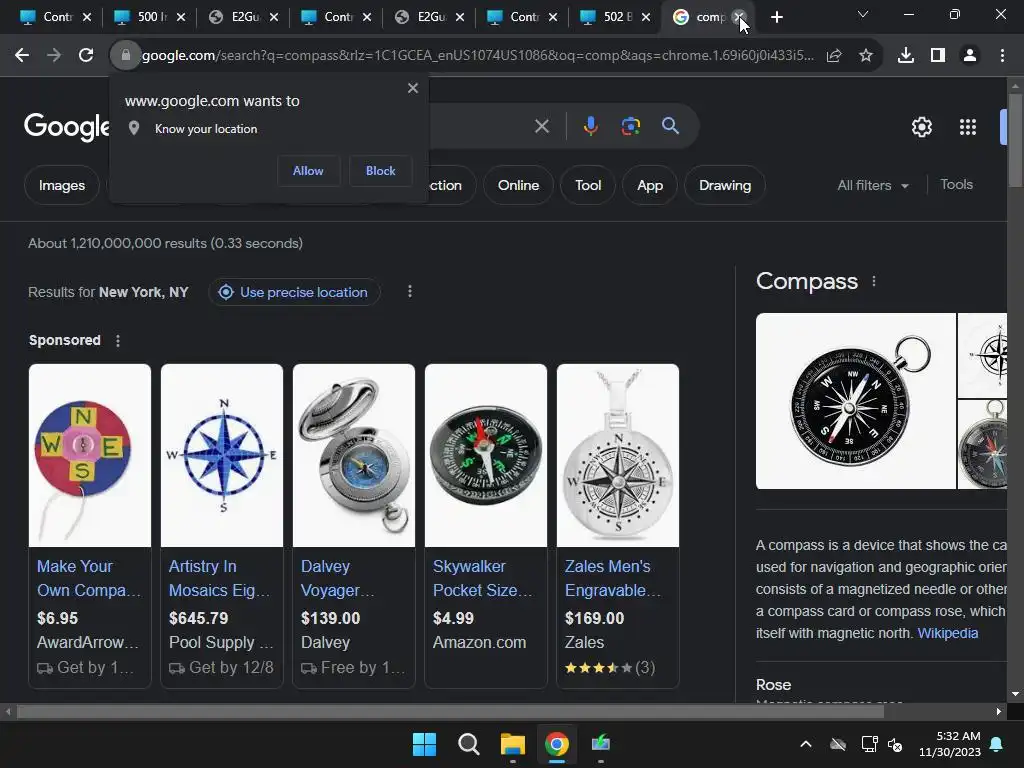Switch to the '502 B' browser tab
Screen dimensions: 1024x768
pos(615,17)
